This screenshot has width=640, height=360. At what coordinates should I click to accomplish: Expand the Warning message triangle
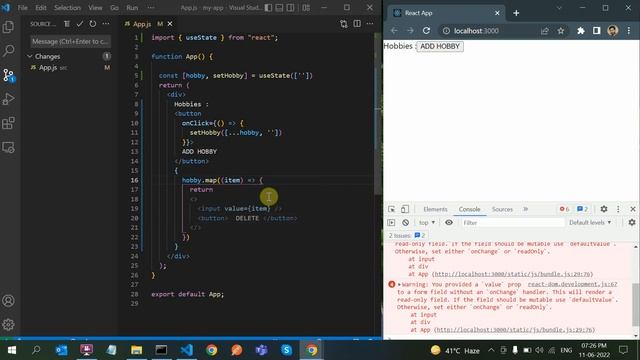400,284
